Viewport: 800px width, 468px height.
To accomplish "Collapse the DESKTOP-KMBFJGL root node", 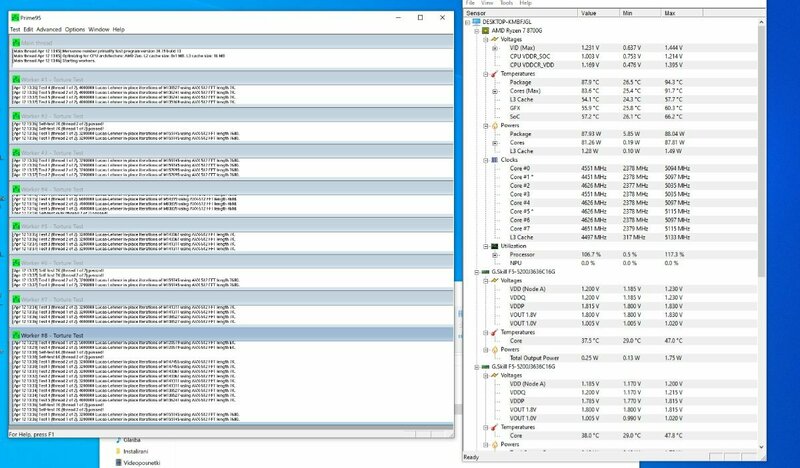I will 467,22.
